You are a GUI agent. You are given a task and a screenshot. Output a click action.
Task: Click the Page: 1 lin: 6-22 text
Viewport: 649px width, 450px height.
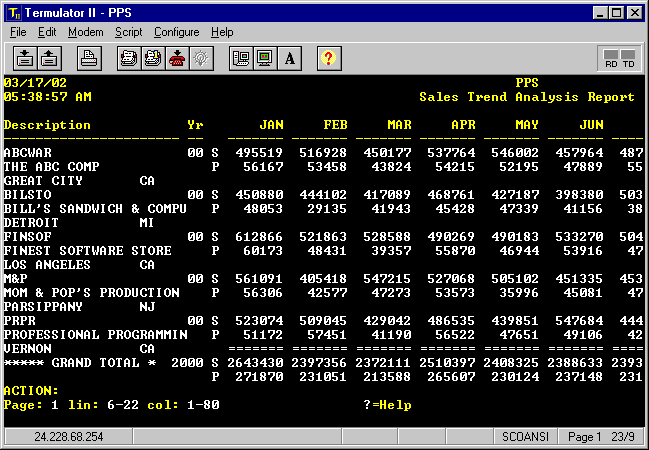(71, 405)
